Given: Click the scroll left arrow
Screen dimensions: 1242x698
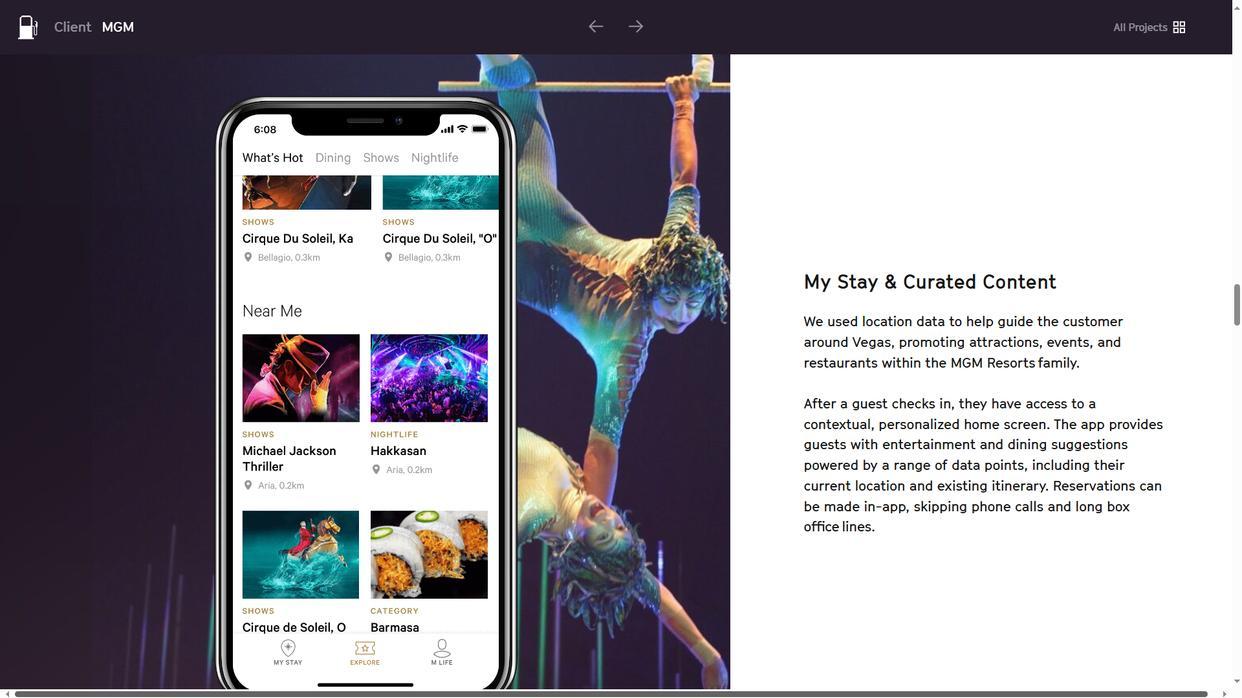Looking at the screenshot, I should tap(6, 694).
